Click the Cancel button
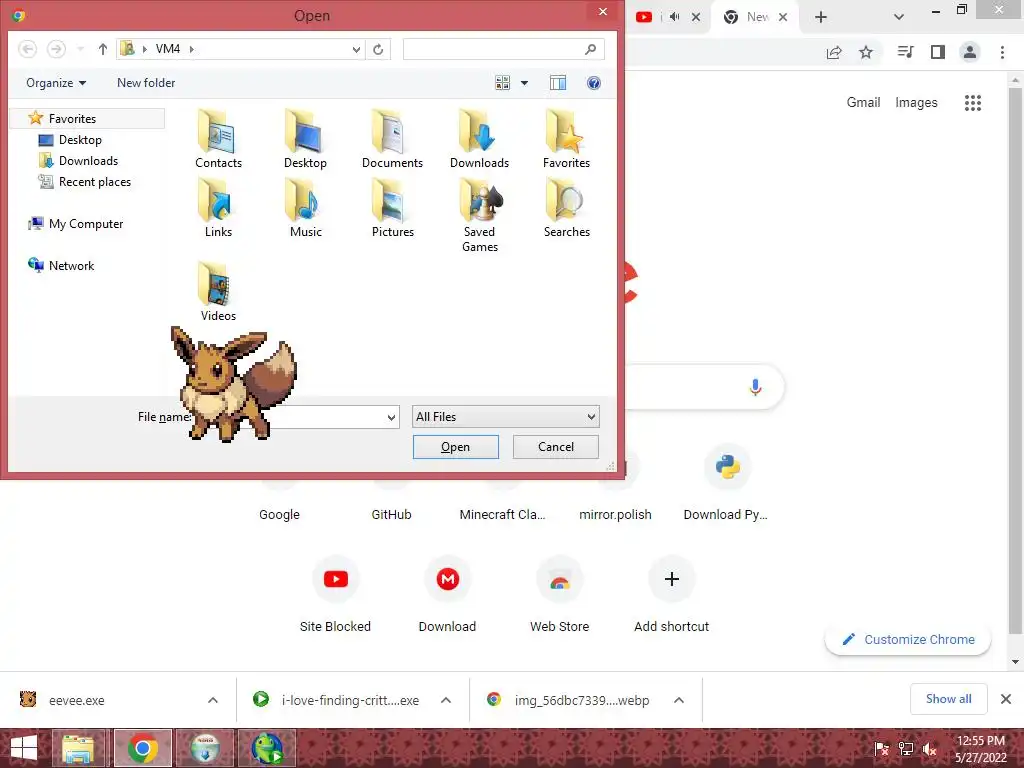1024x768 pixels. point(556,447)
